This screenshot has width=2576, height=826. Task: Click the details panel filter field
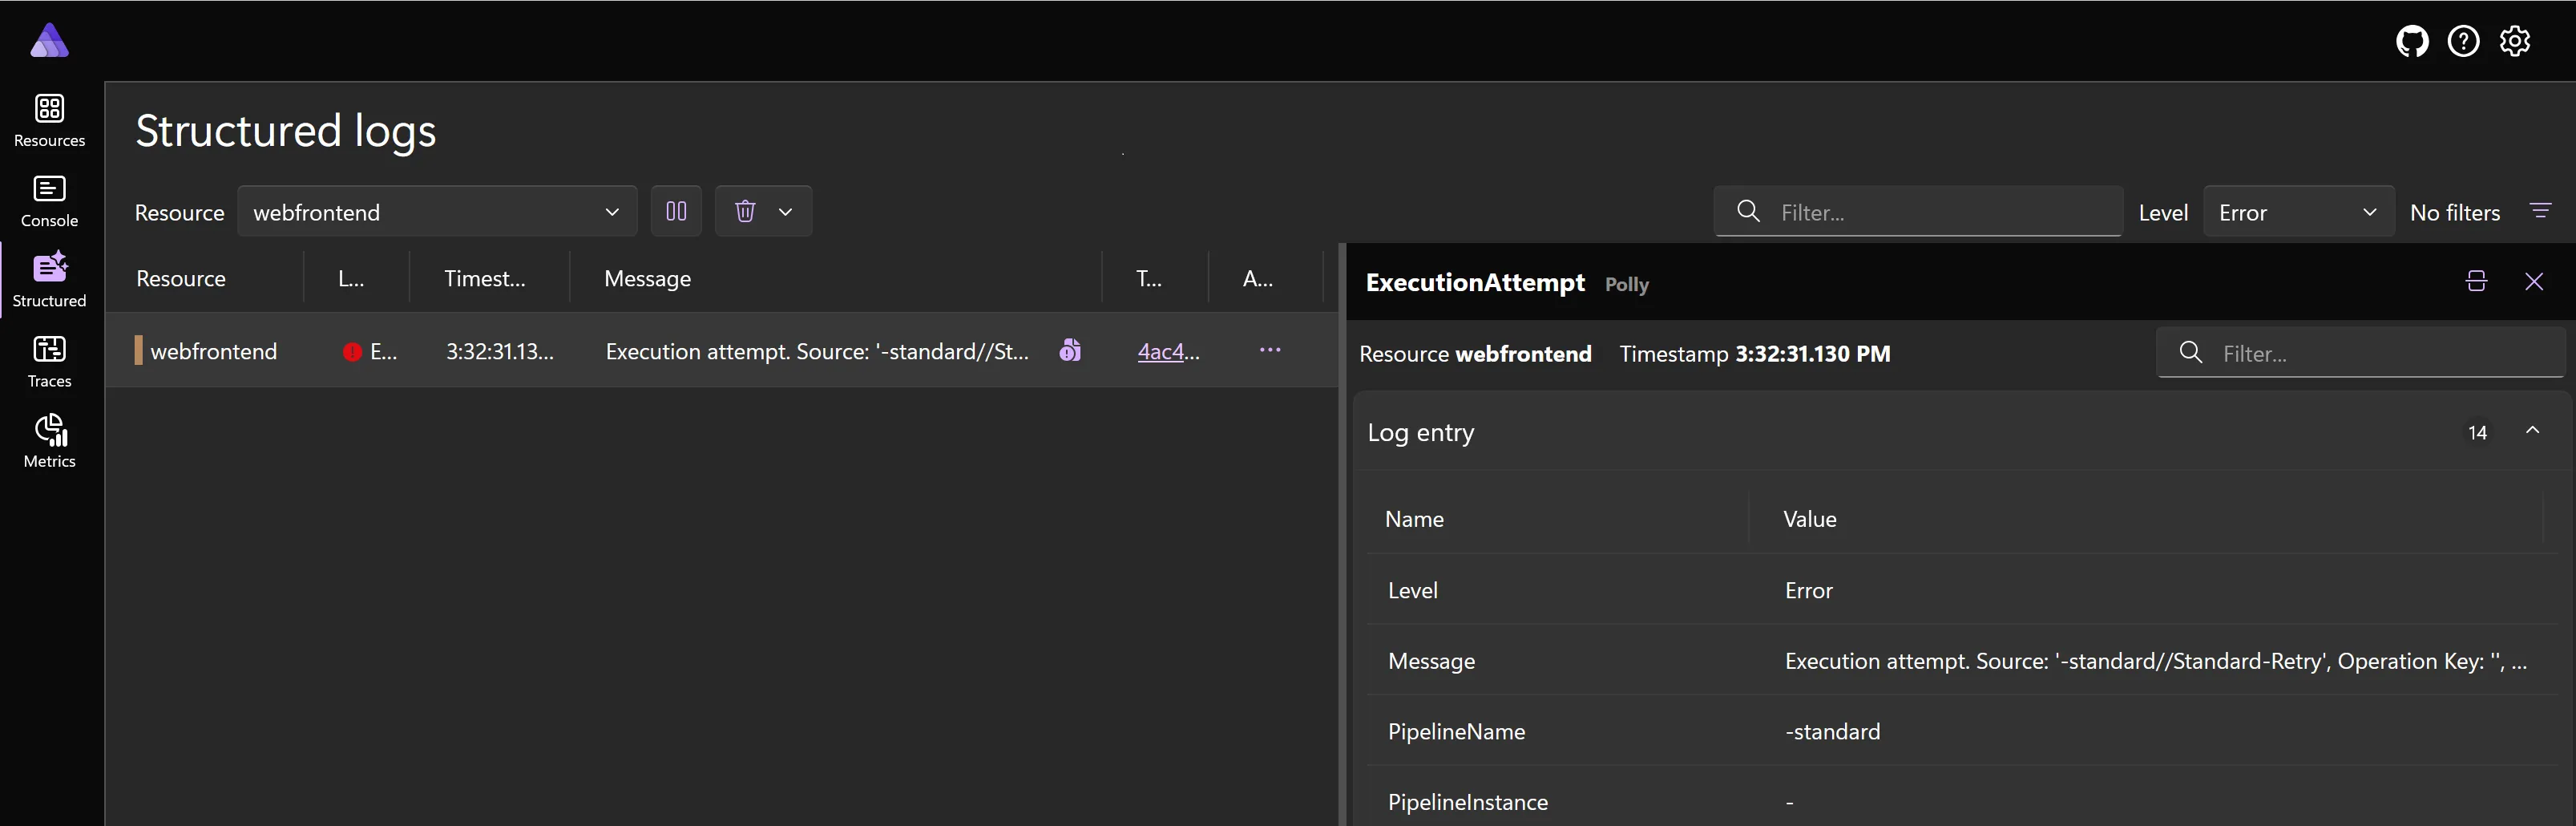pos(2362,353)
